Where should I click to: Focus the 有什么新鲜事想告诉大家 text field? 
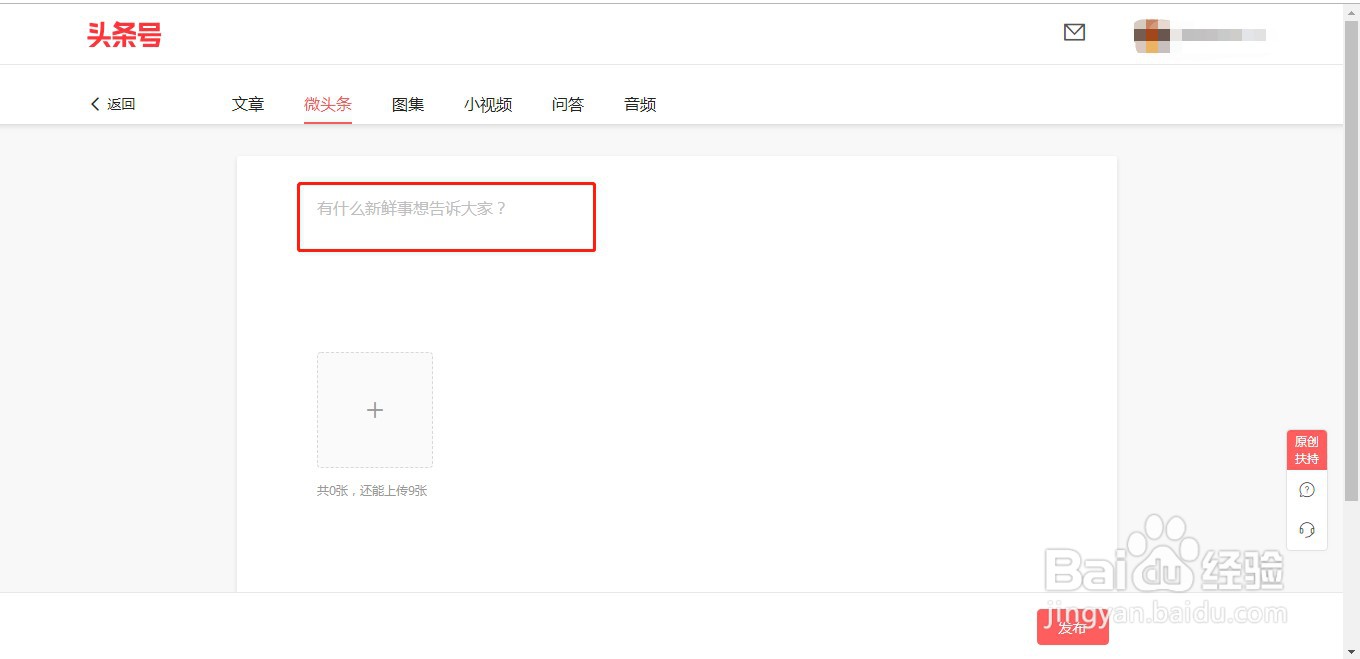pos(446,216)
